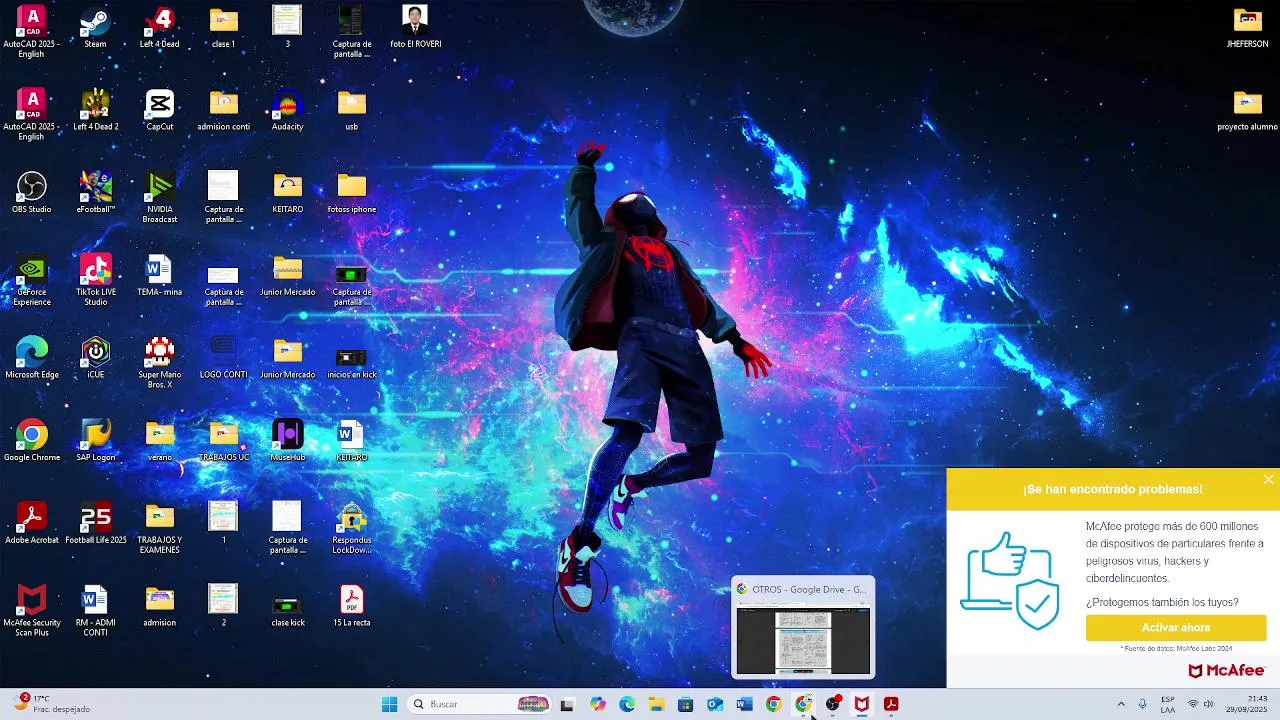Select the TRABAJOS UC folder
This screenshot has height=720, width=1280.
pos(223,440)
